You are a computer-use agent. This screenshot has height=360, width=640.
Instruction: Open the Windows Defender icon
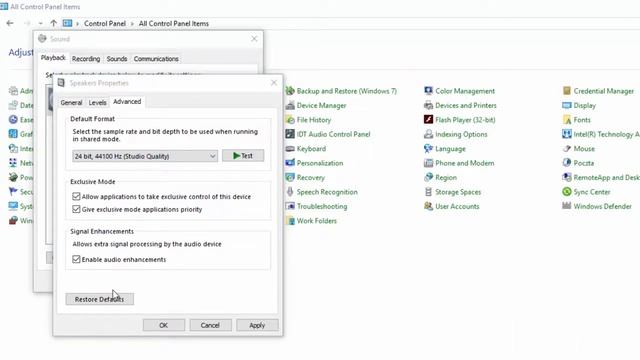coord(567,206)
